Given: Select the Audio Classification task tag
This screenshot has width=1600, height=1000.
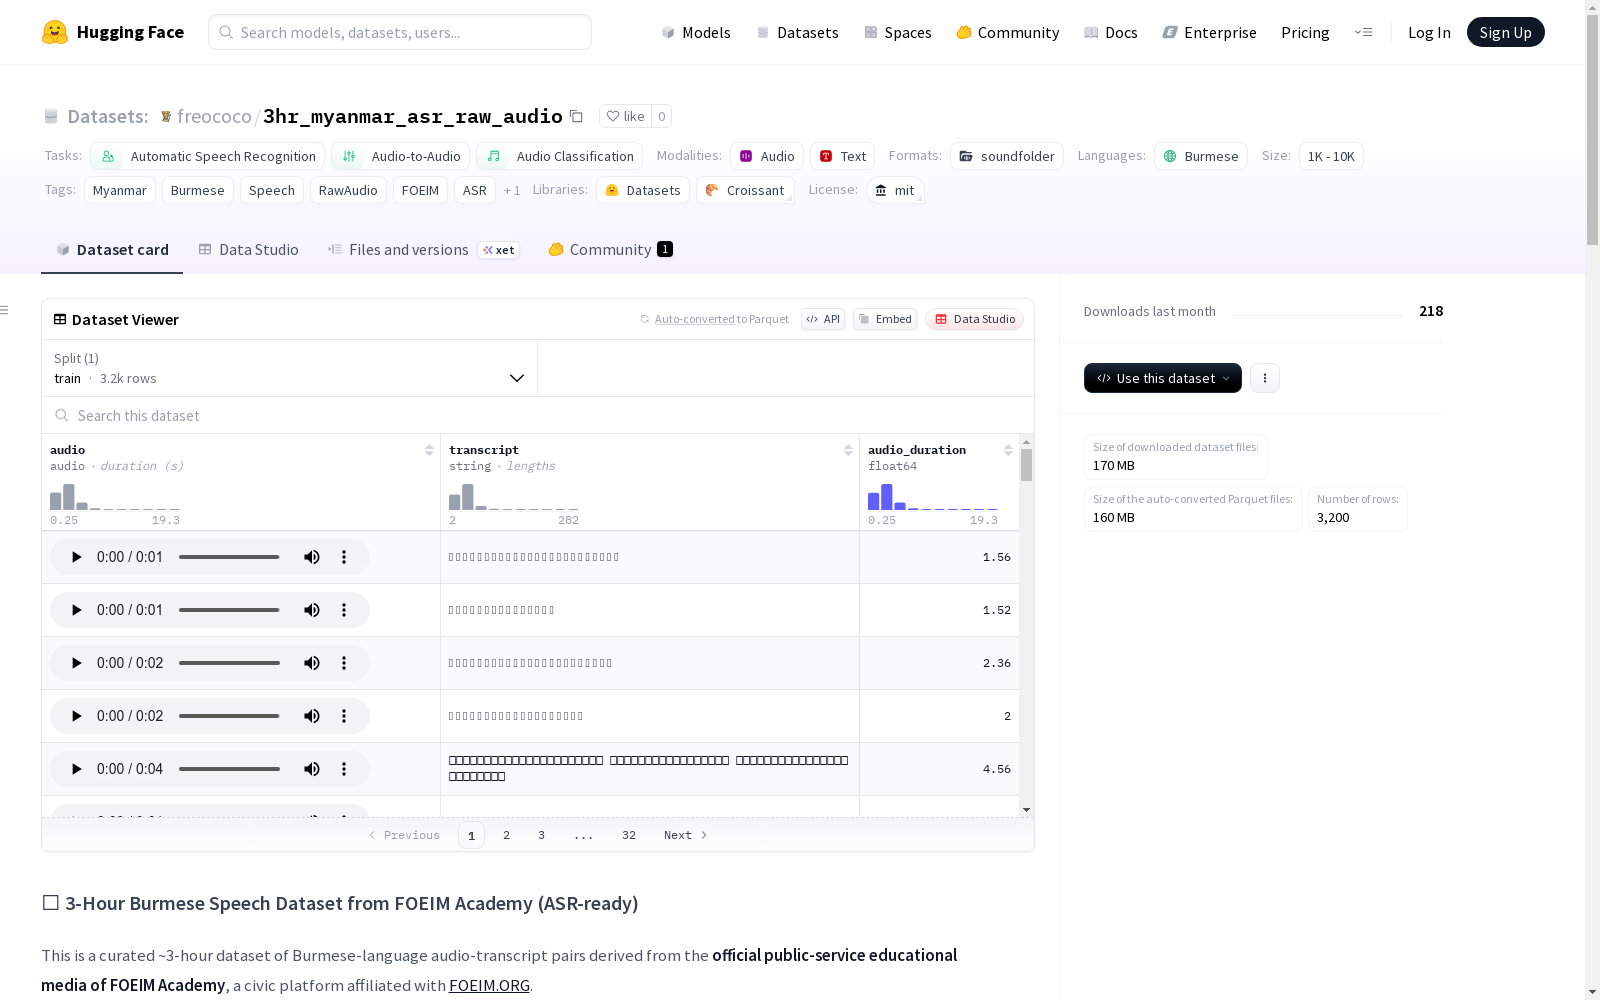Looking at the screenshot, I should point(560,156).
